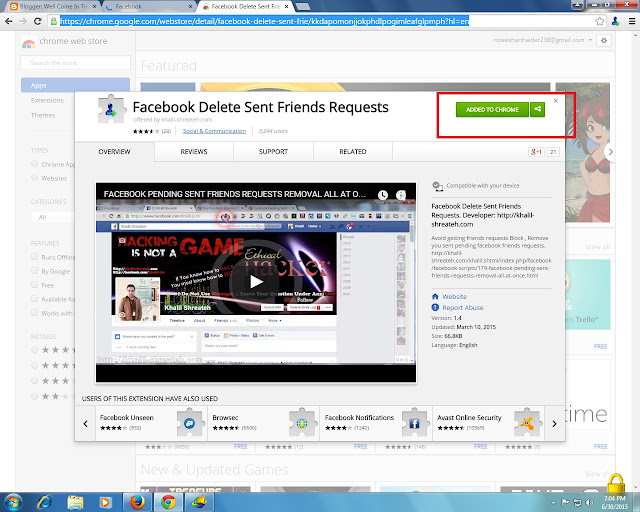Open Windows Start menu
Image resolution: width=640 pixels, height=512 pixels.
pyautogui.click(x=13, y=502)
